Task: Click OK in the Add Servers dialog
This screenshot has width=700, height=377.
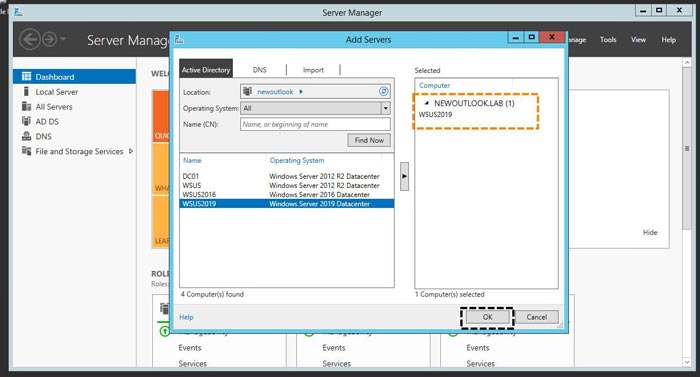Action: point(487,317)
